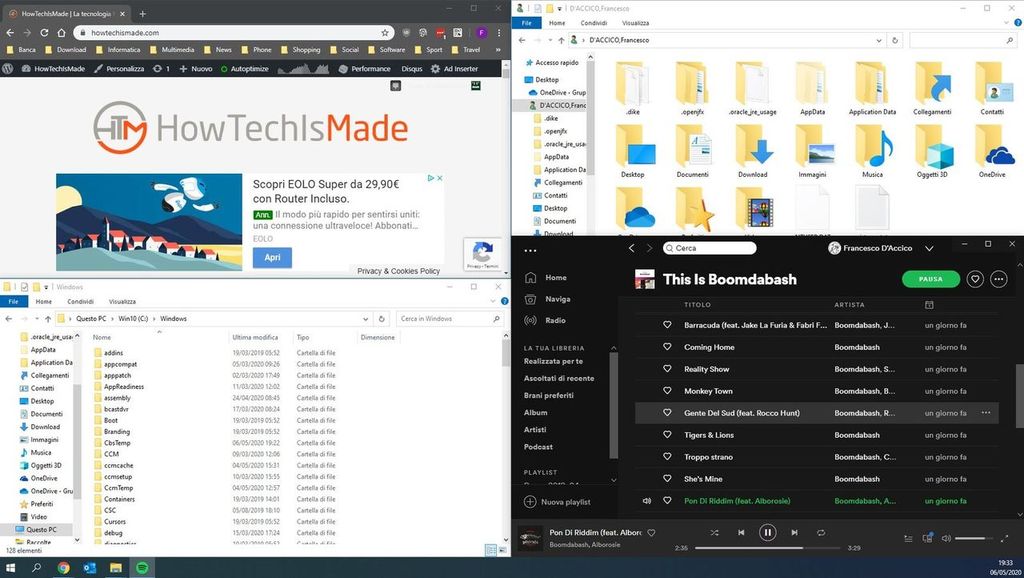Open Performance in the WordPress admin bar
Image resolution: width=1024 pixels, height=578 pixels.
(x=370, y=69)
